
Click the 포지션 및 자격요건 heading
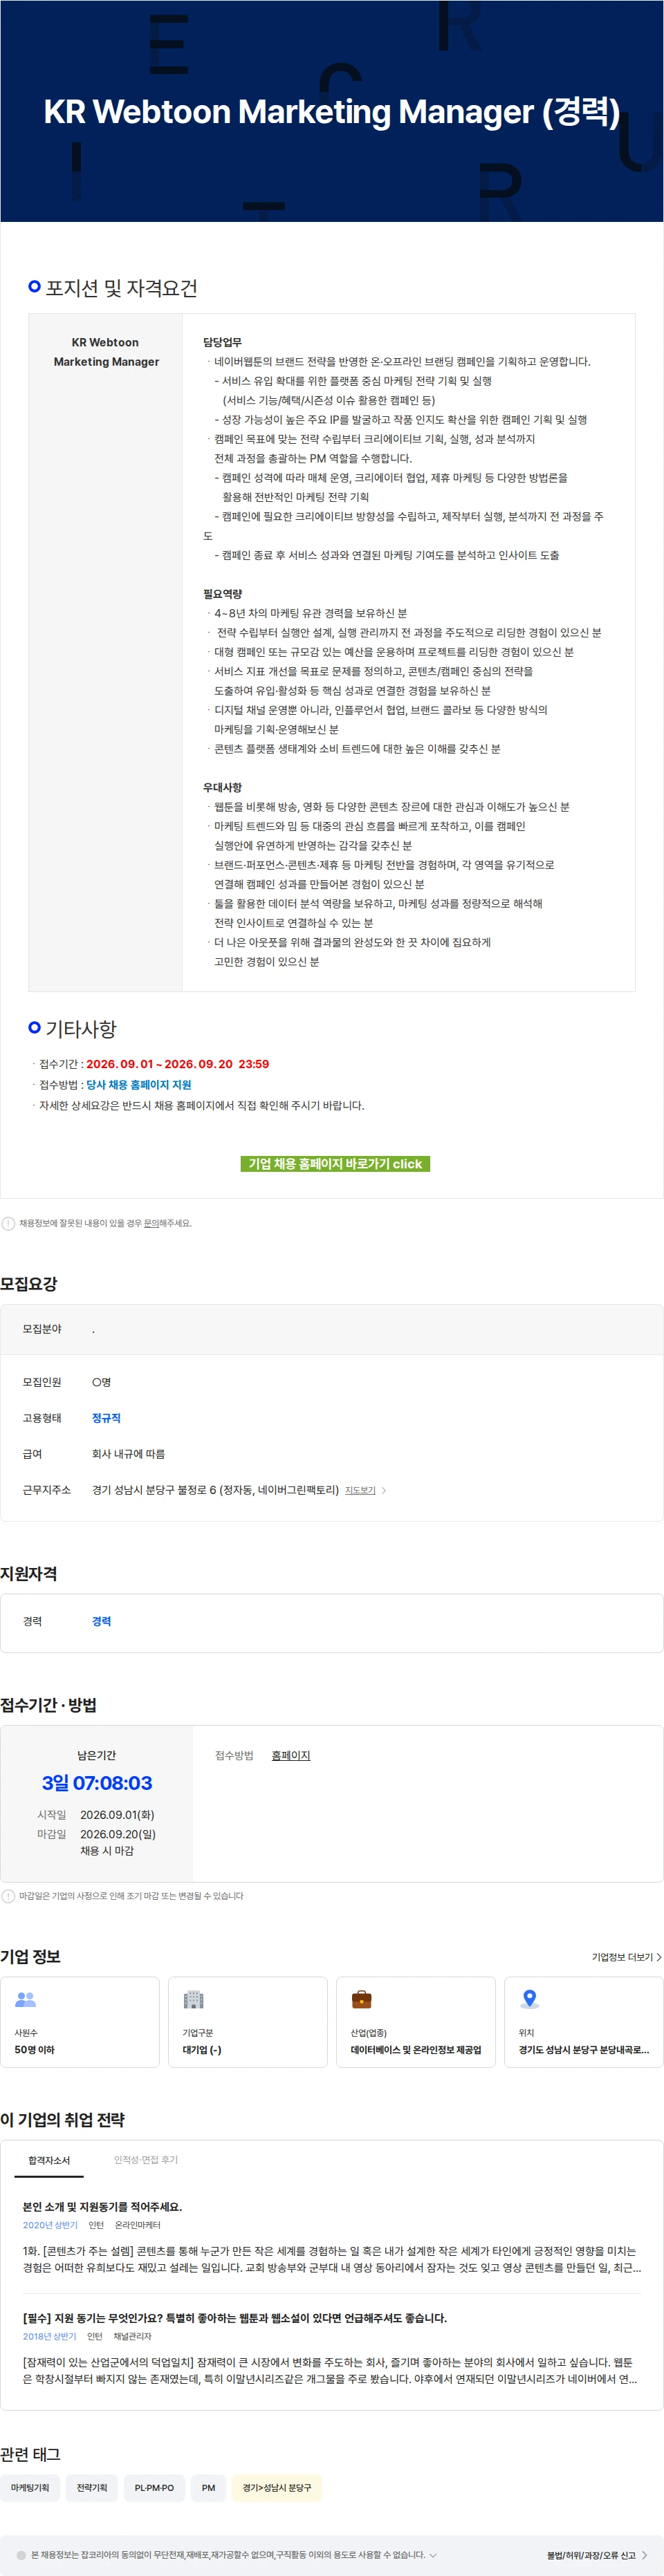(121, 288)
